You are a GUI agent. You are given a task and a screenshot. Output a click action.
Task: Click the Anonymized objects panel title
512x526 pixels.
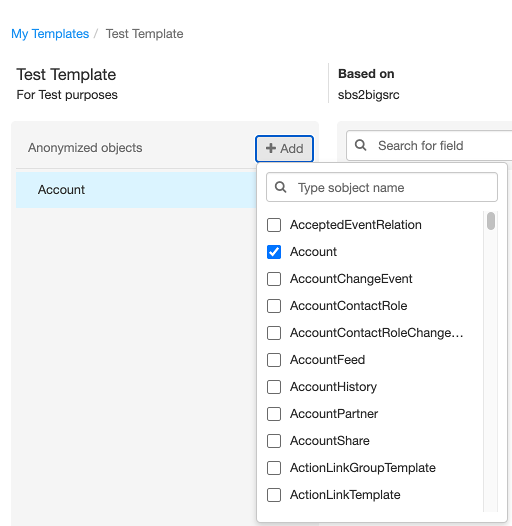coord(85,148)
